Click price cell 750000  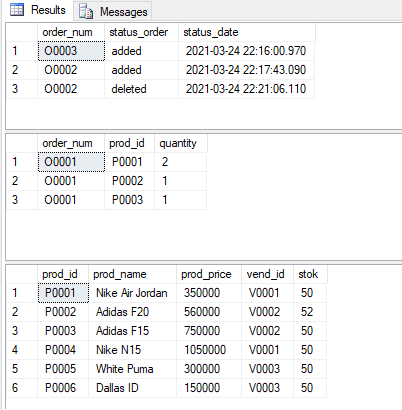click(209, 331)
